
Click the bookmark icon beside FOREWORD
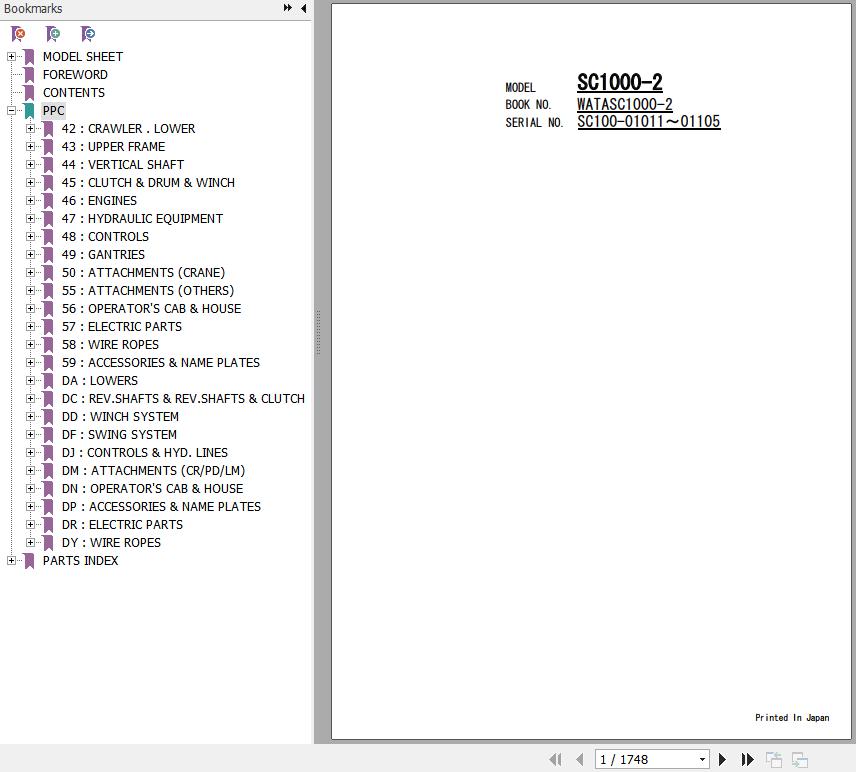[x=29, y=75]
